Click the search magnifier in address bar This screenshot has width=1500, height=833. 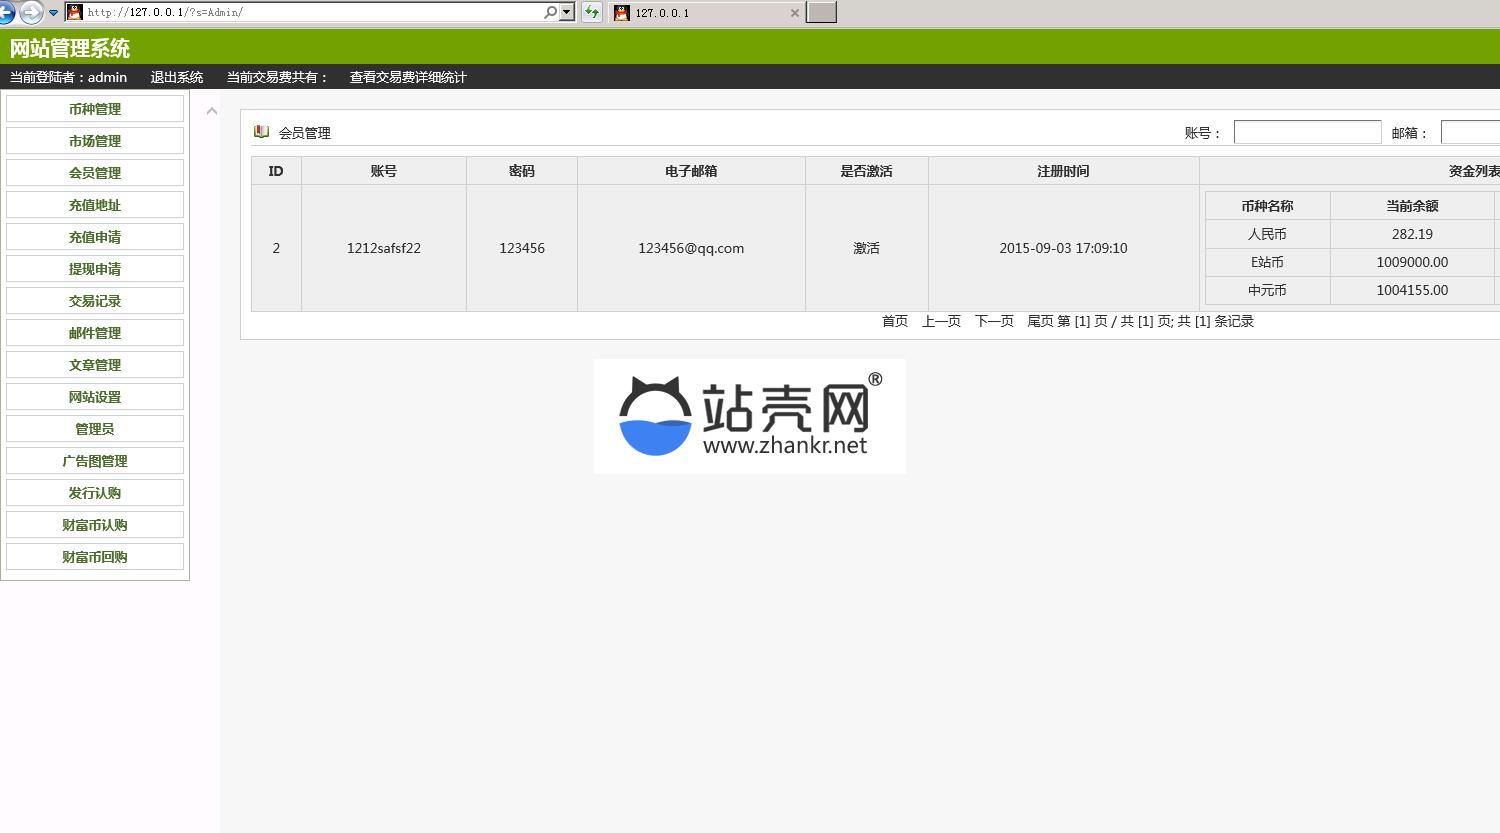(x=550, y=13)
